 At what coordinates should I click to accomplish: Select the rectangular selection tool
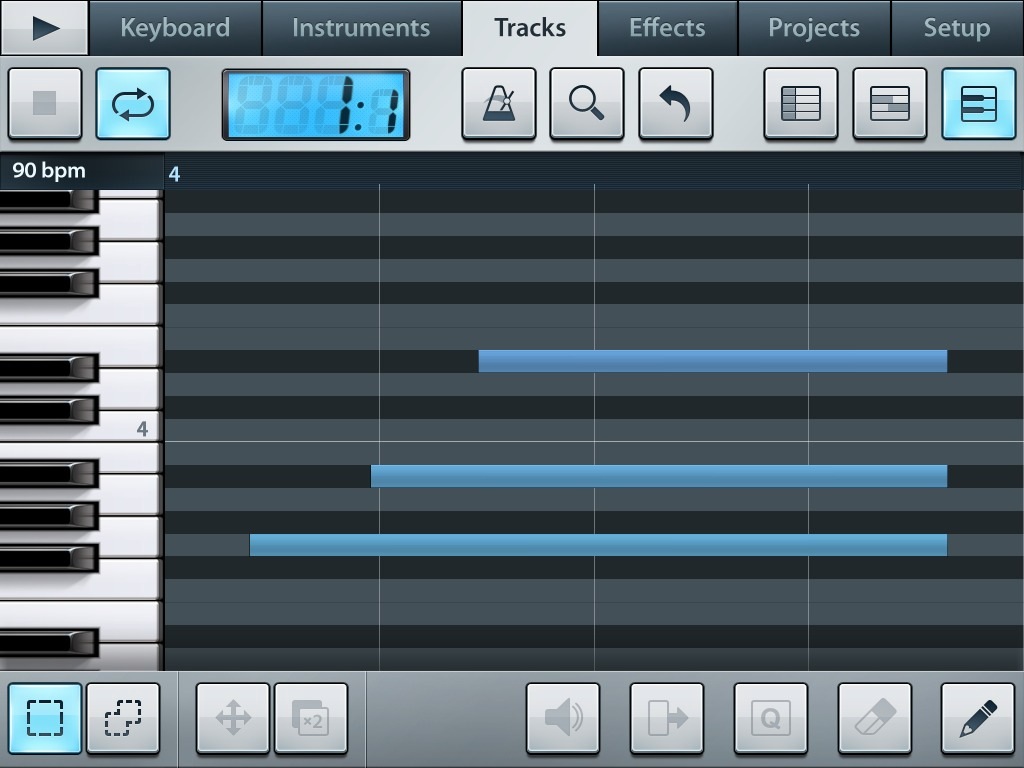point(45,718)
